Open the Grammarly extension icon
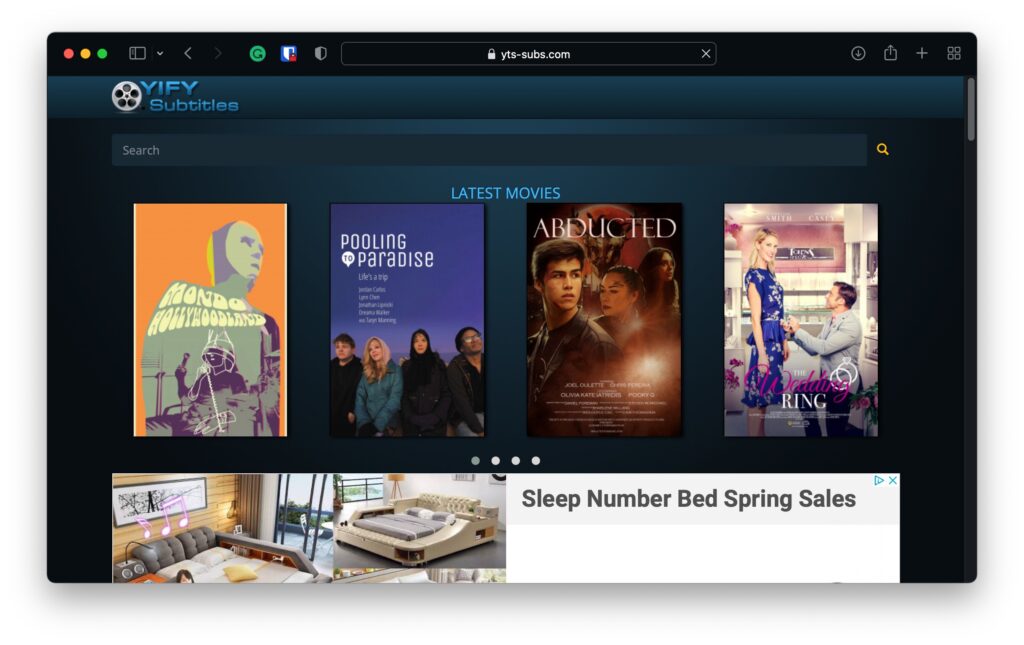Image resolution: width=1024 pixels, height=645 pixels. click(257, 54)
